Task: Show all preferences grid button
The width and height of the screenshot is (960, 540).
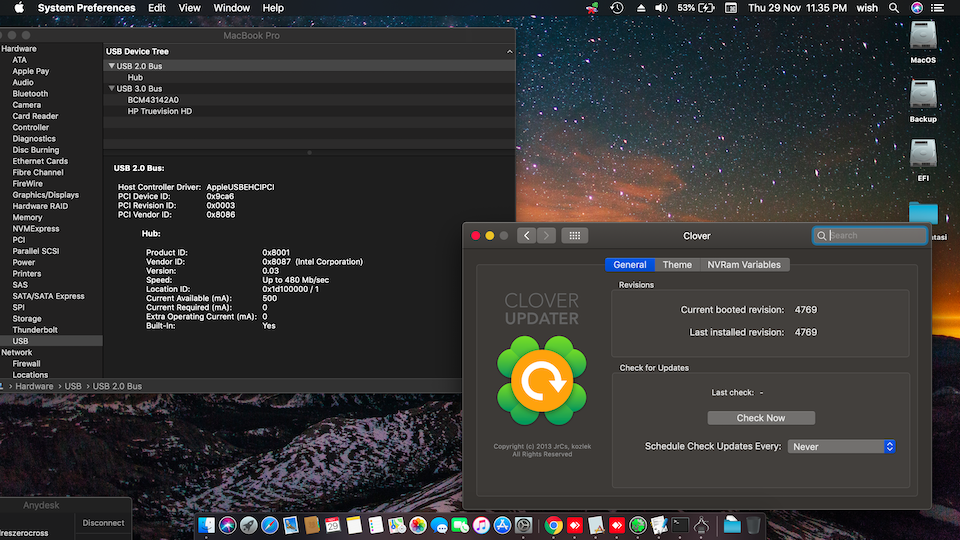Action: pyautogui.click(x=574, y=236)
